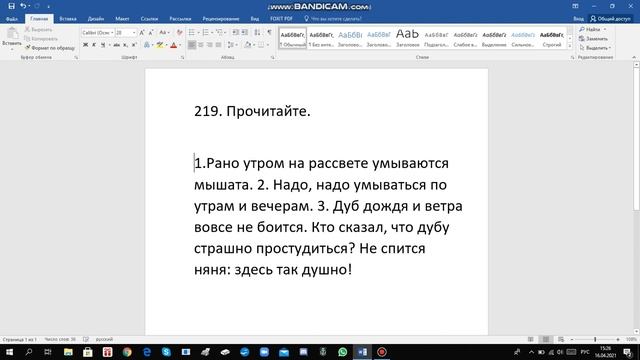Open the font name combo box

pos(98,33)
